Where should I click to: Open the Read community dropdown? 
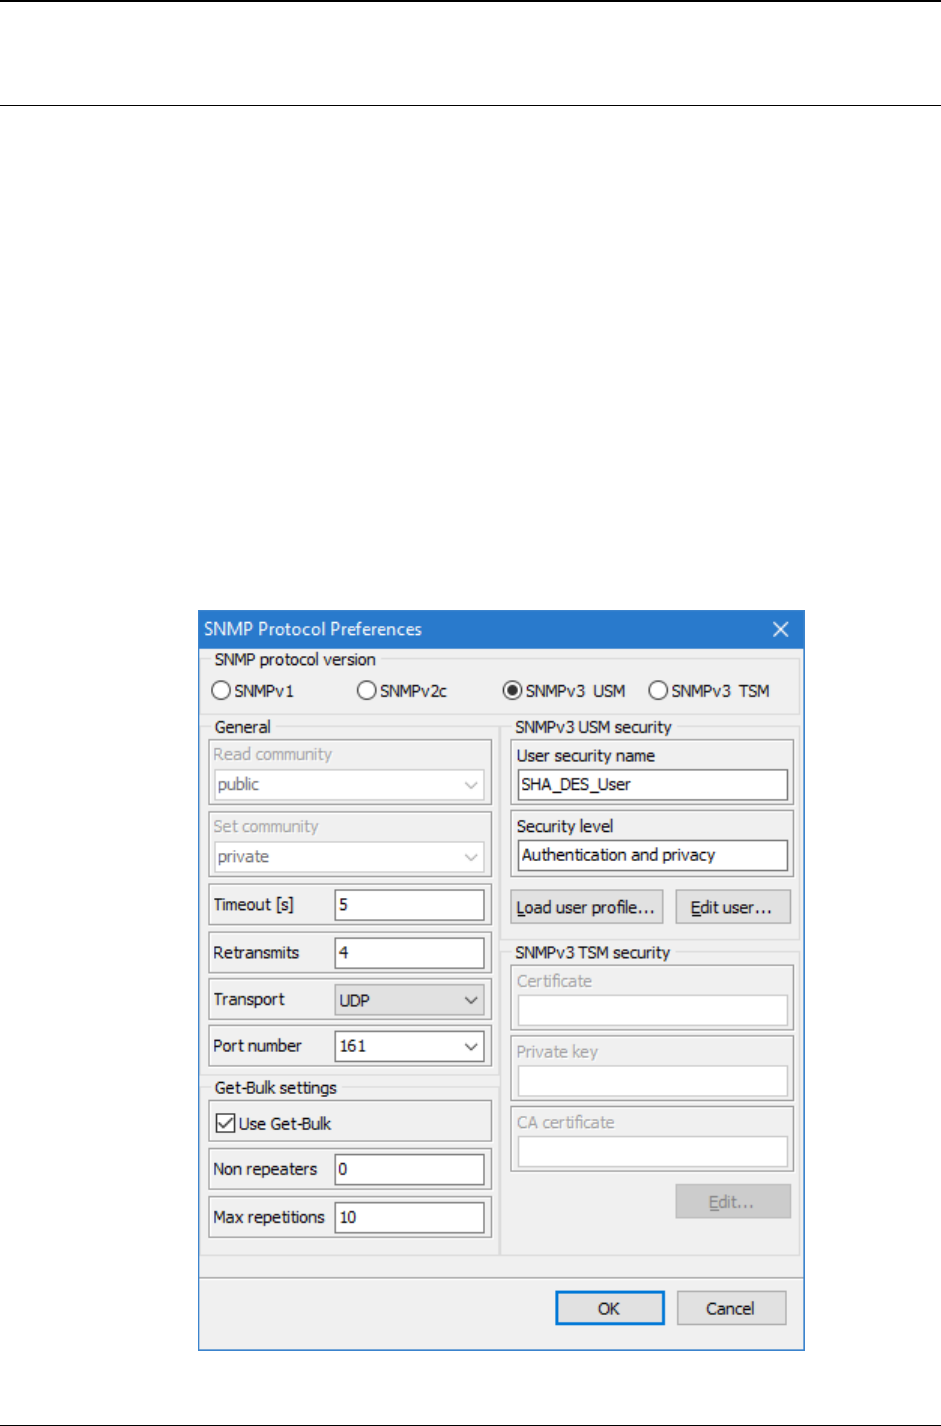471,785
